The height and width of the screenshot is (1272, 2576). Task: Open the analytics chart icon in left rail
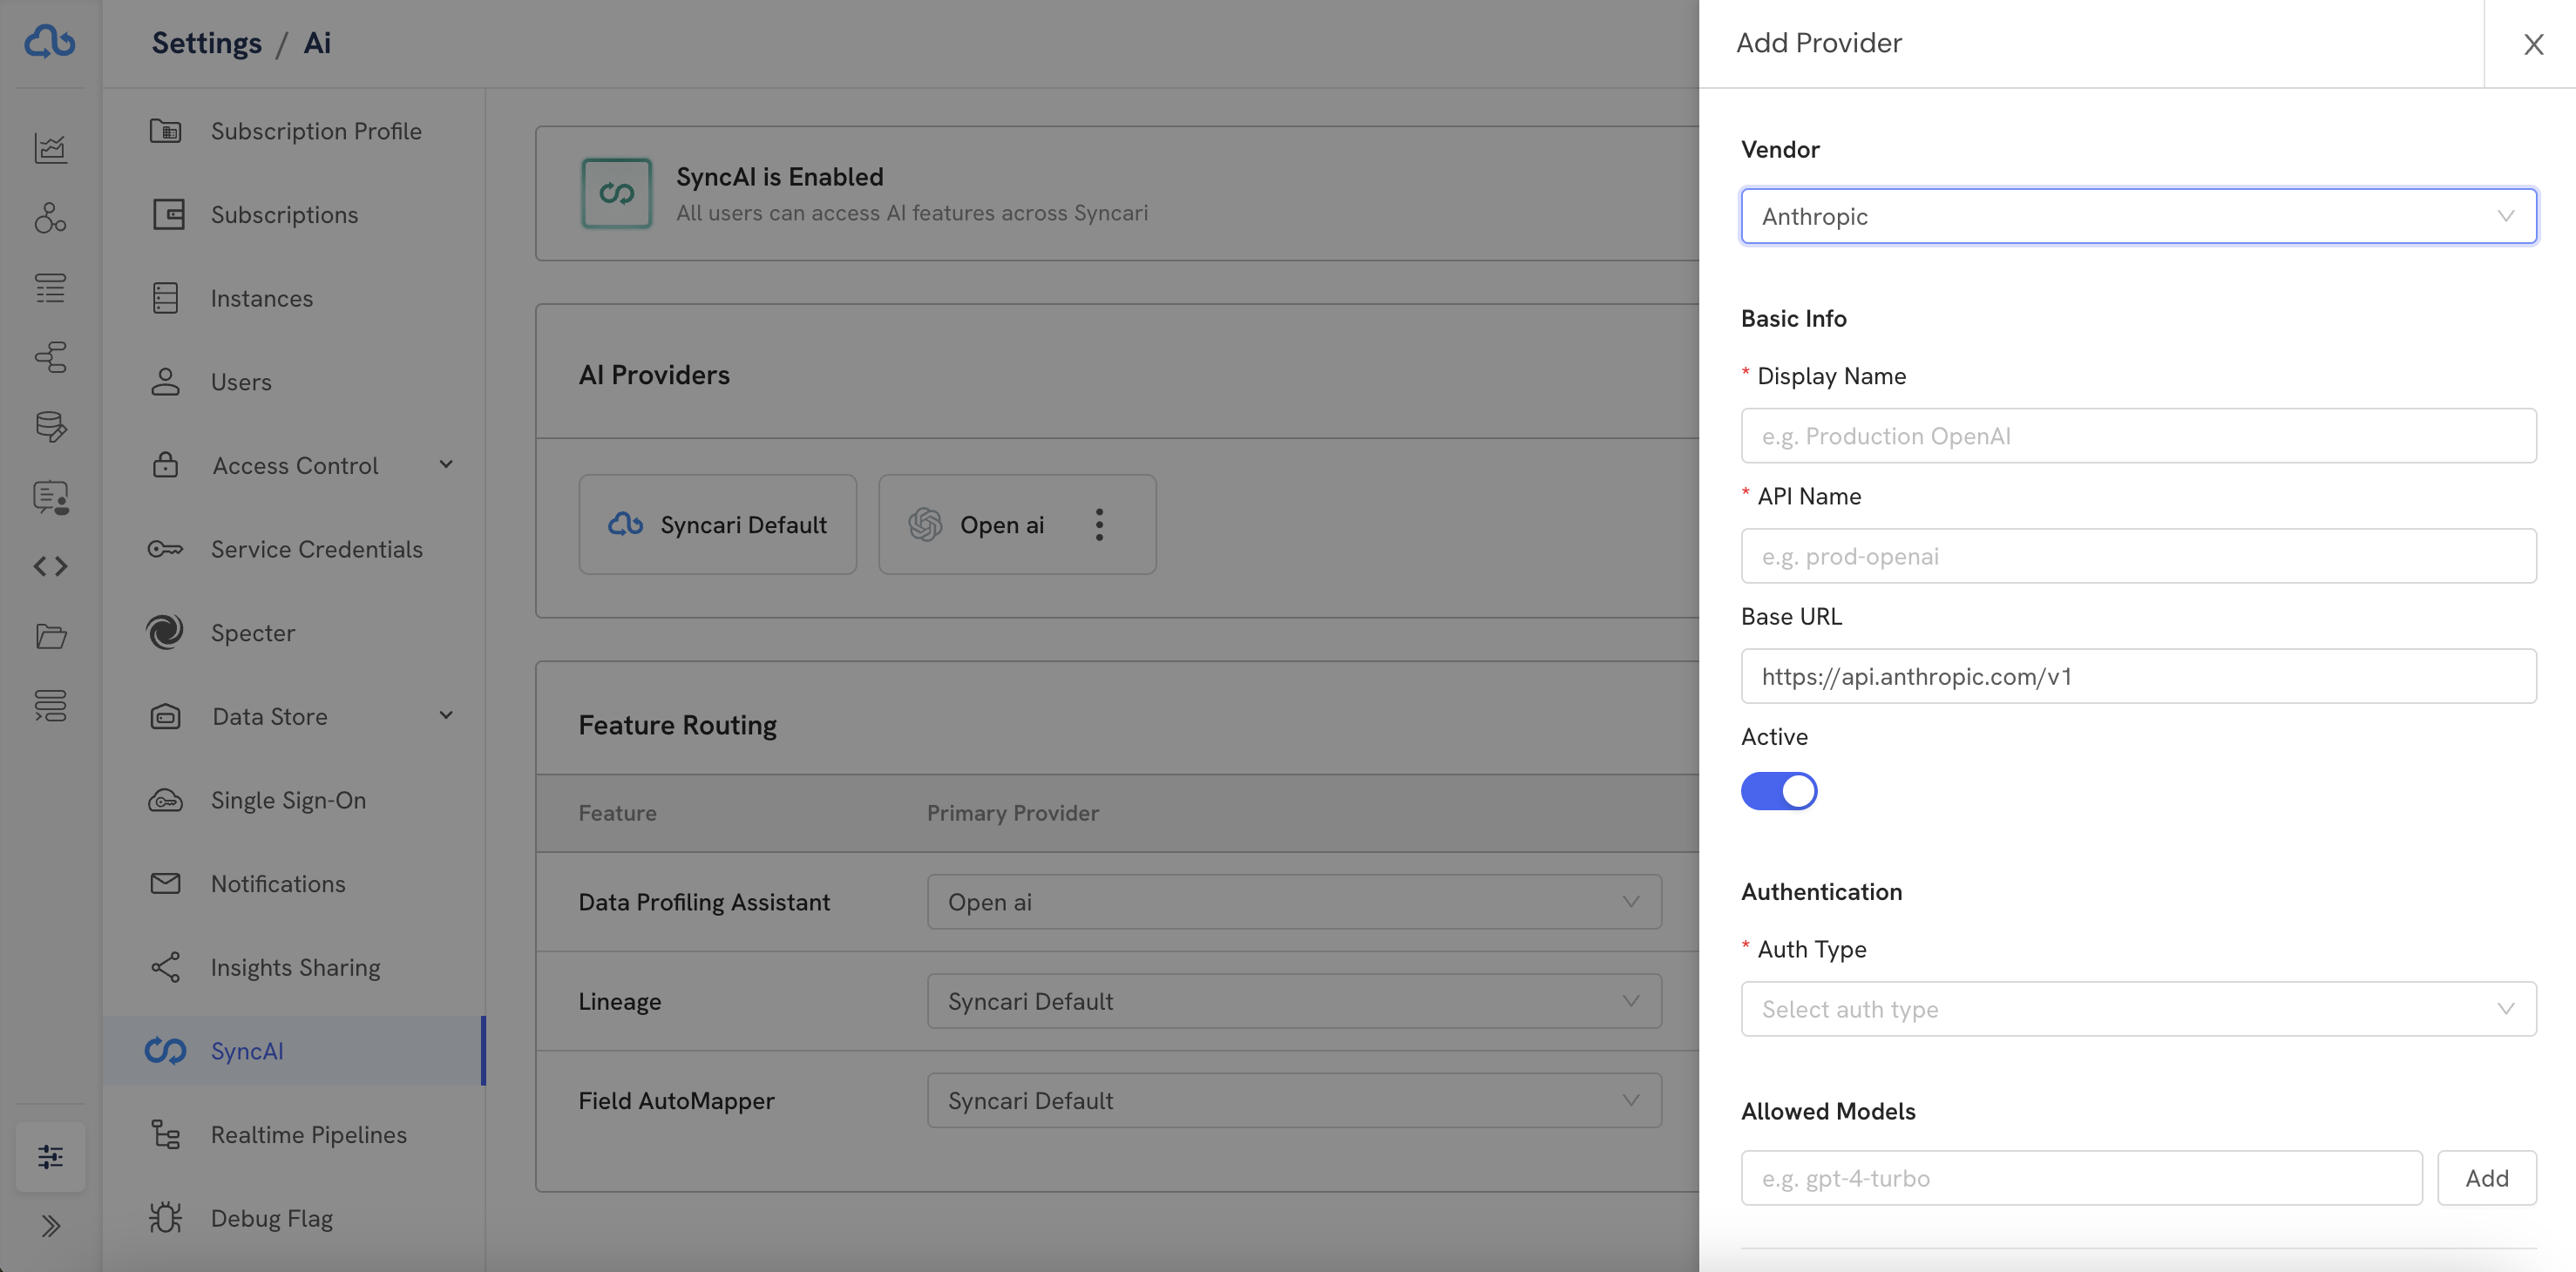coord(50,148)
